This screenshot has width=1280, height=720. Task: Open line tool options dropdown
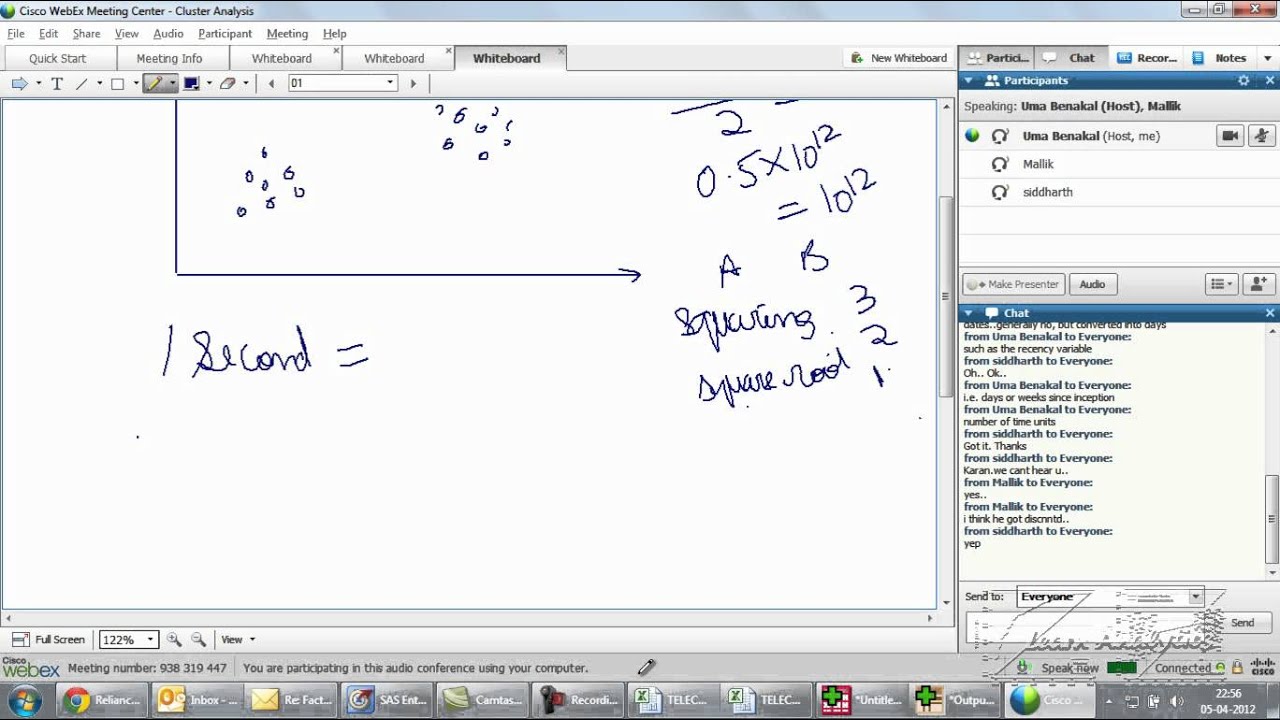pyautogui.click(x=99, y=83)
